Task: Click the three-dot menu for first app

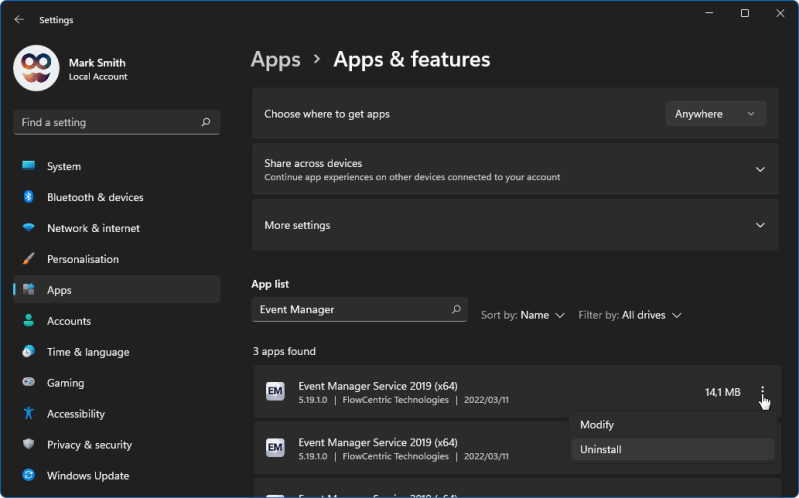Action: [x=762, y=391]
